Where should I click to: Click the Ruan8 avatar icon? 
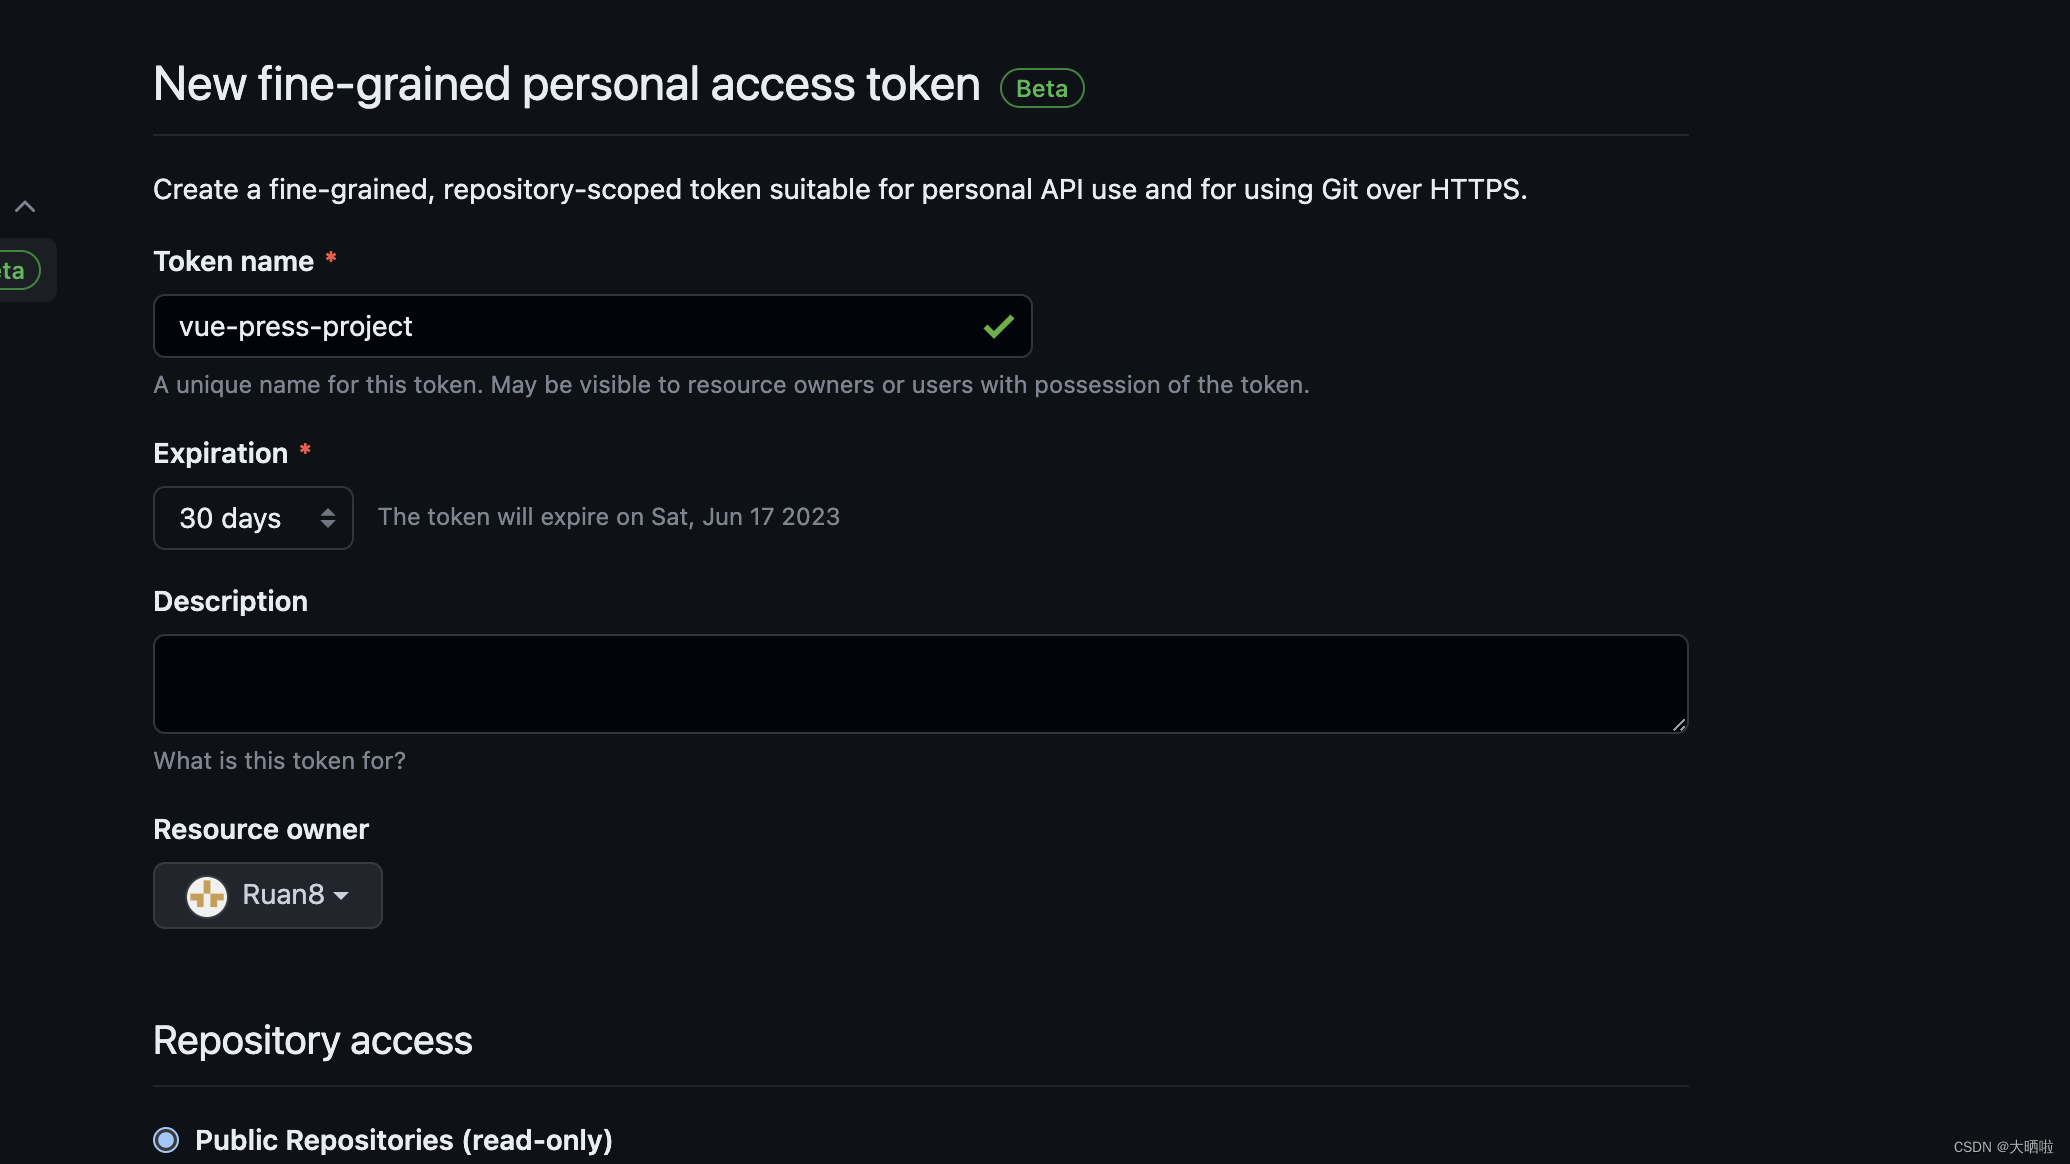(207, 895)
